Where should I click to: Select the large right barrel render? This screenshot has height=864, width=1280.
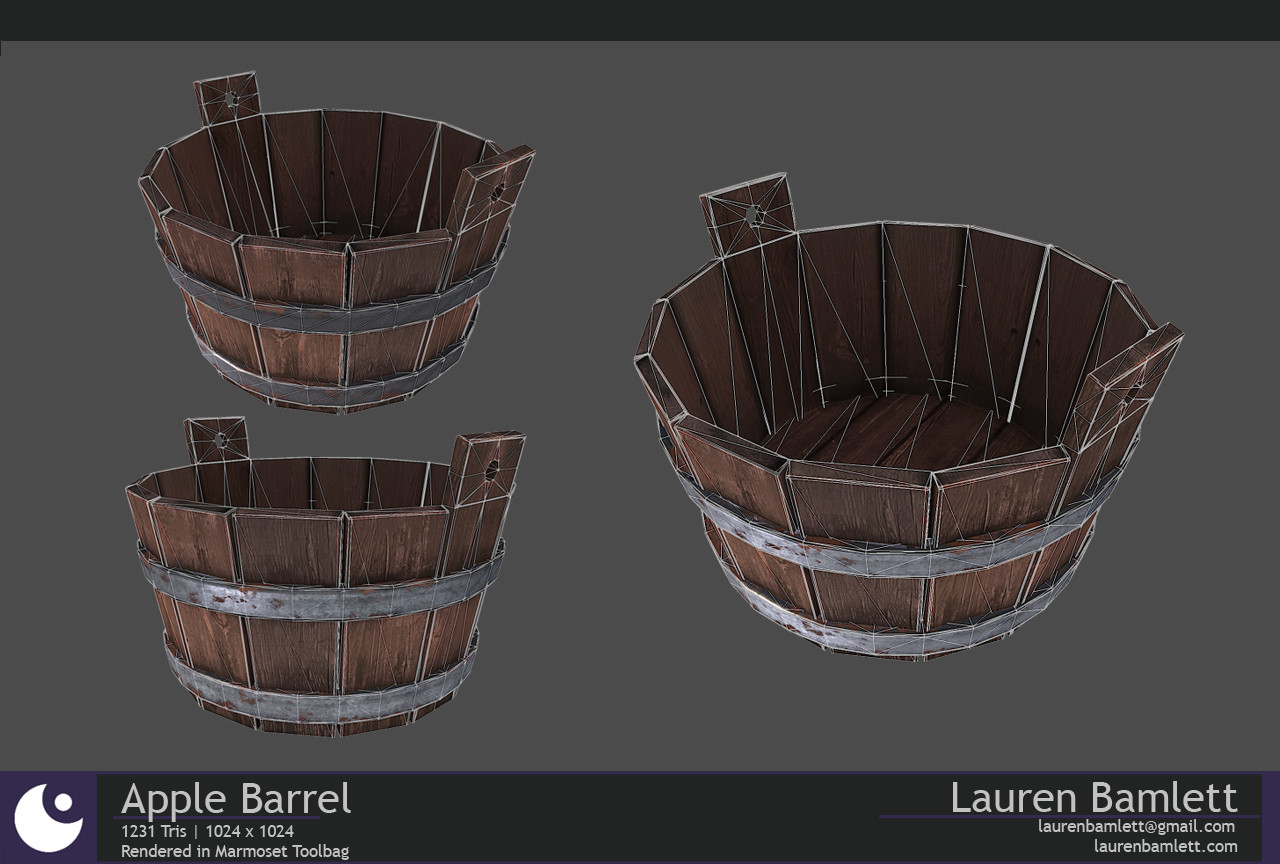pyautogui.click(x=908, y=417)
